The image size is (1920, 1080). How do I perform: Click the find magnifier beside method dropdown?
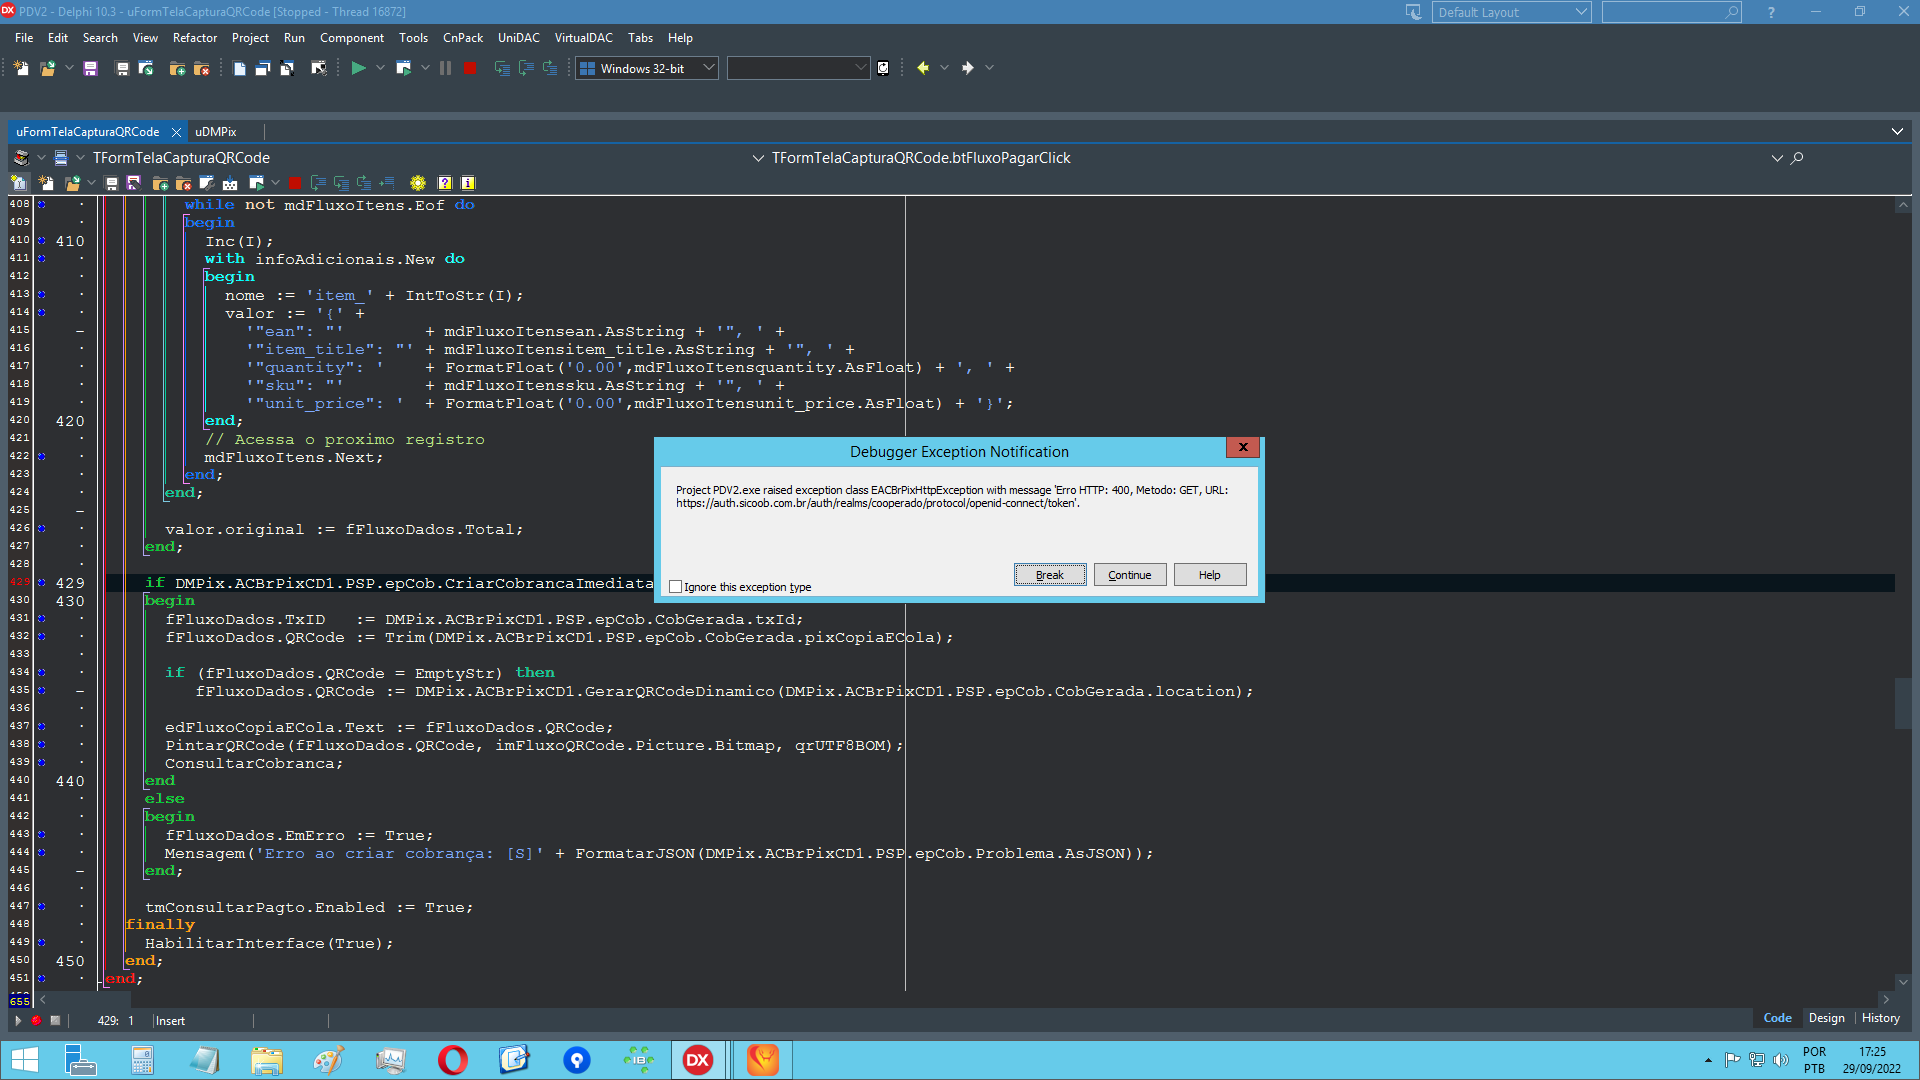click(1797, 158)
